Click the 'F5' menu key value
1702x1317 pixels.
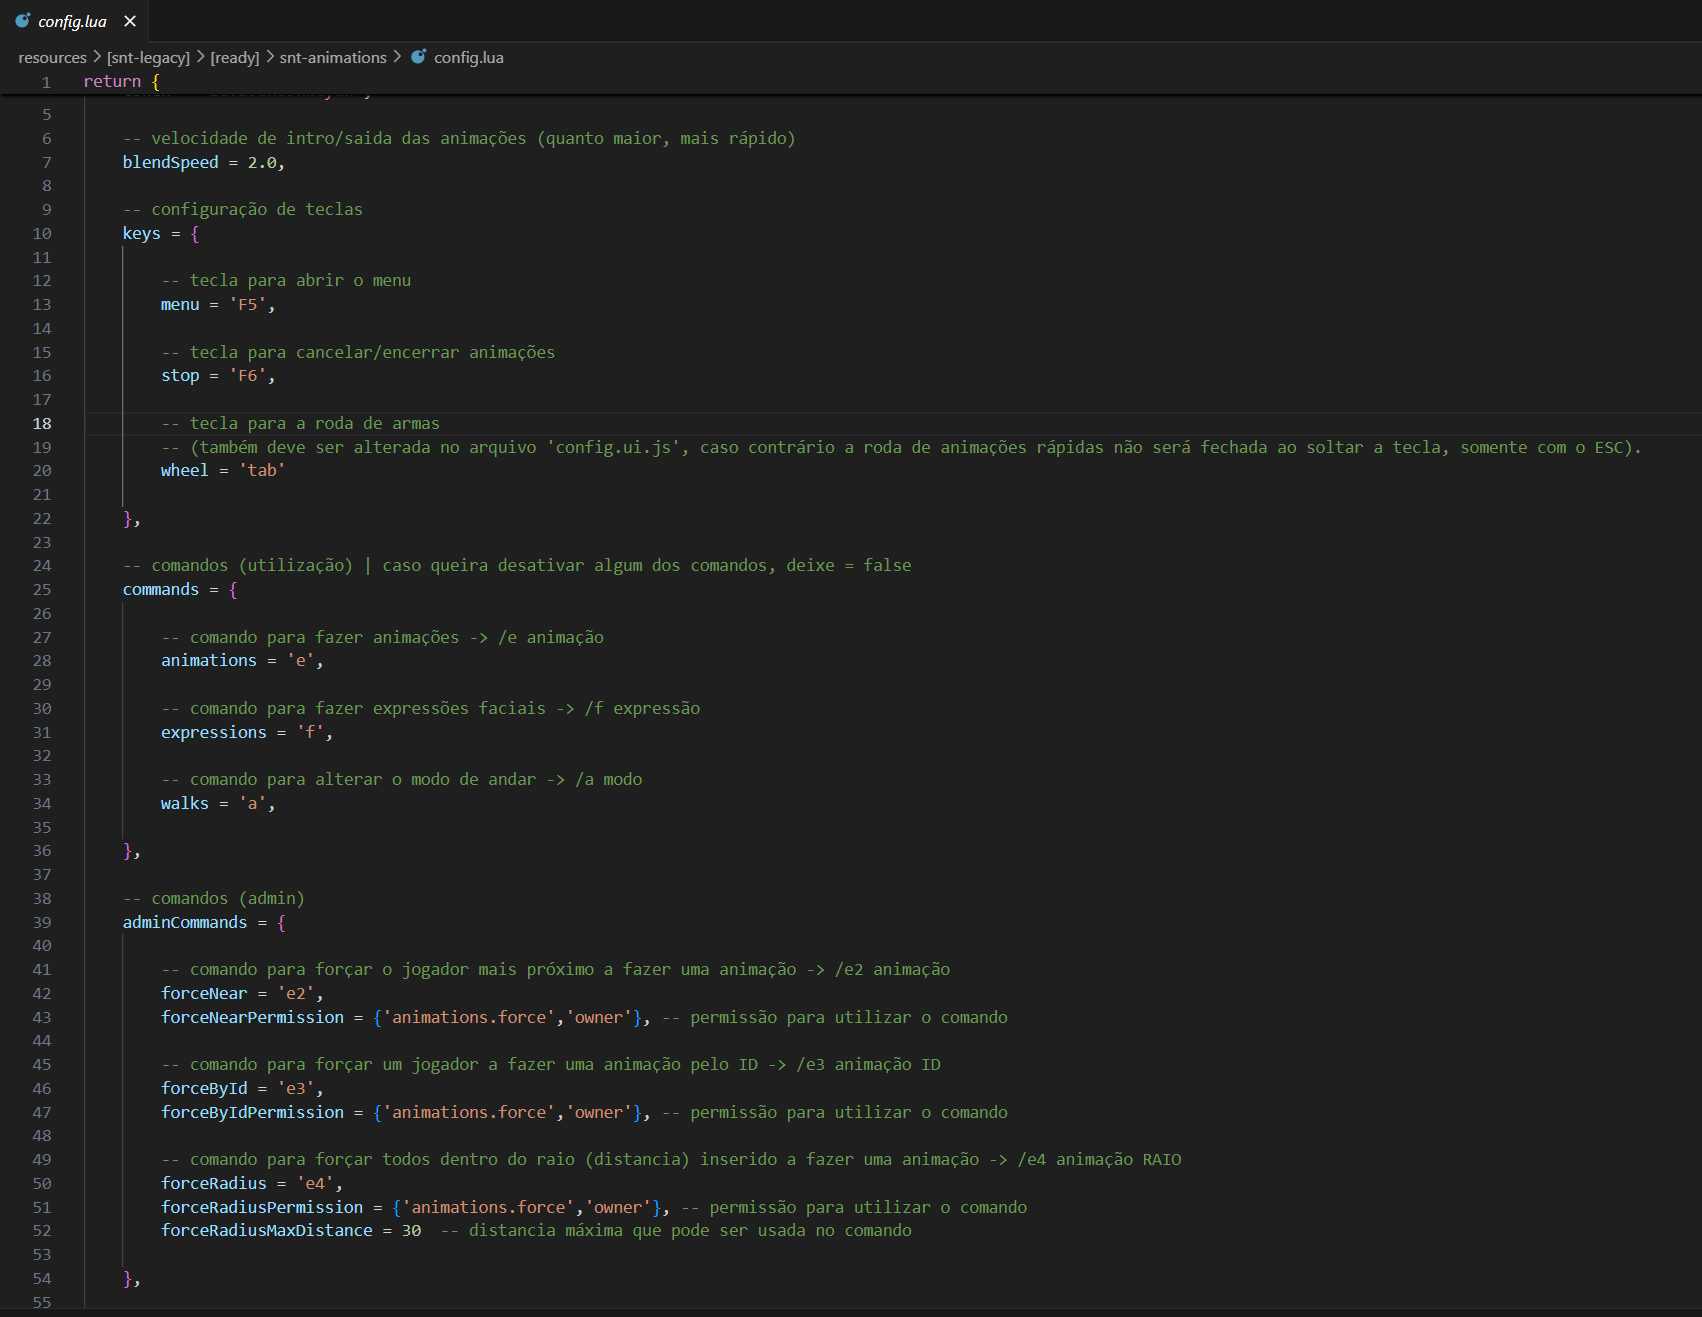tap(247, 305)
